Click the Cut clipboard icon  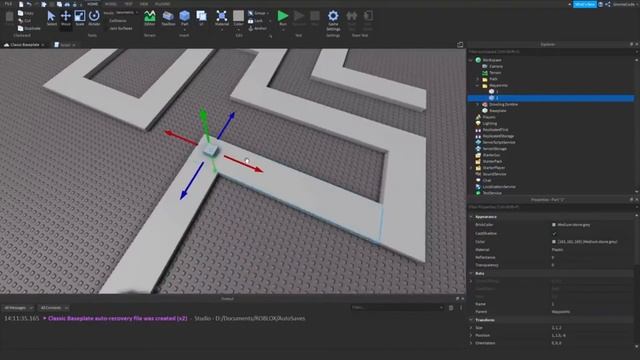coord(20,21)
